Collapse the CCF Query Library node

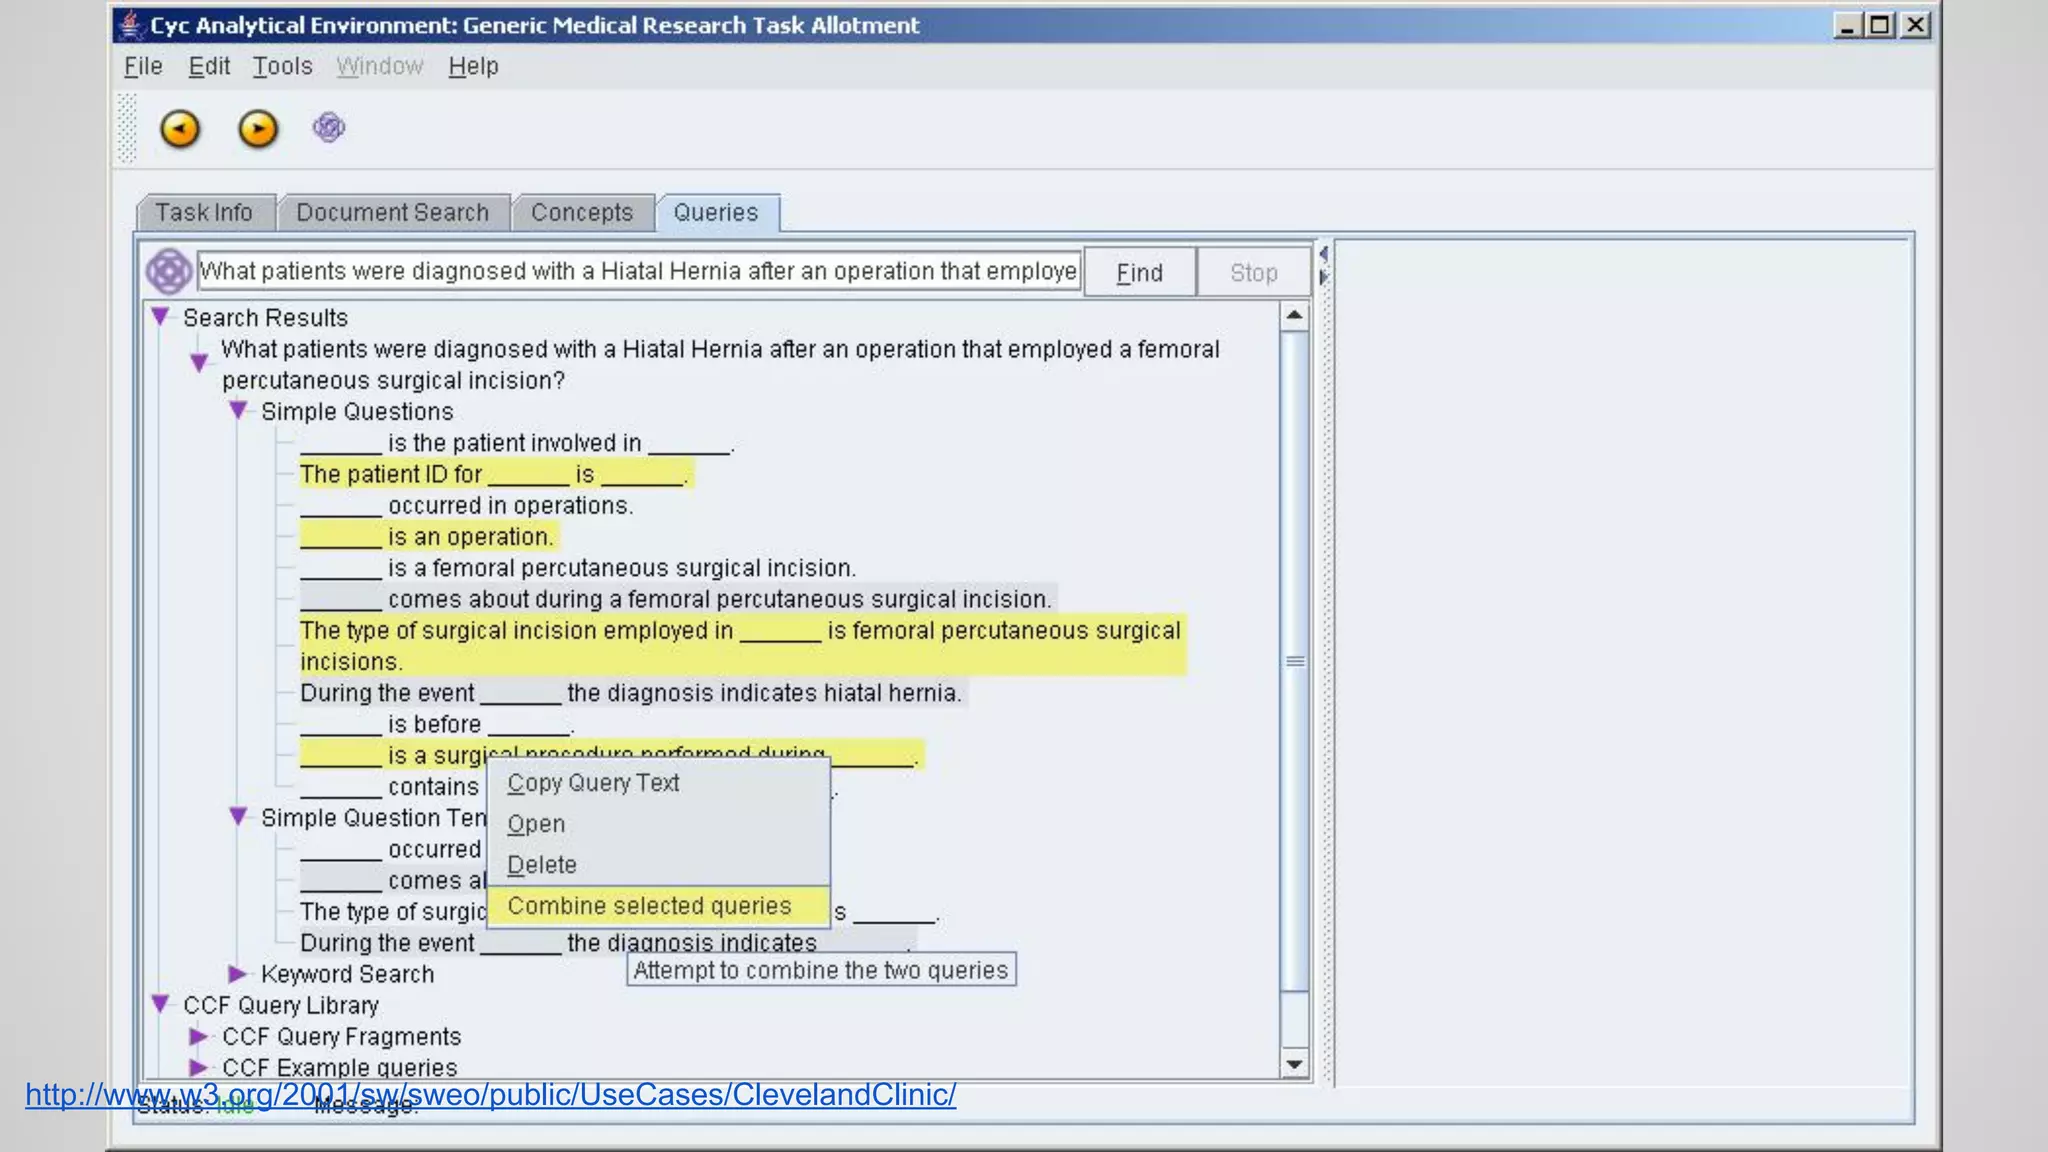(x=160, y=1004)
